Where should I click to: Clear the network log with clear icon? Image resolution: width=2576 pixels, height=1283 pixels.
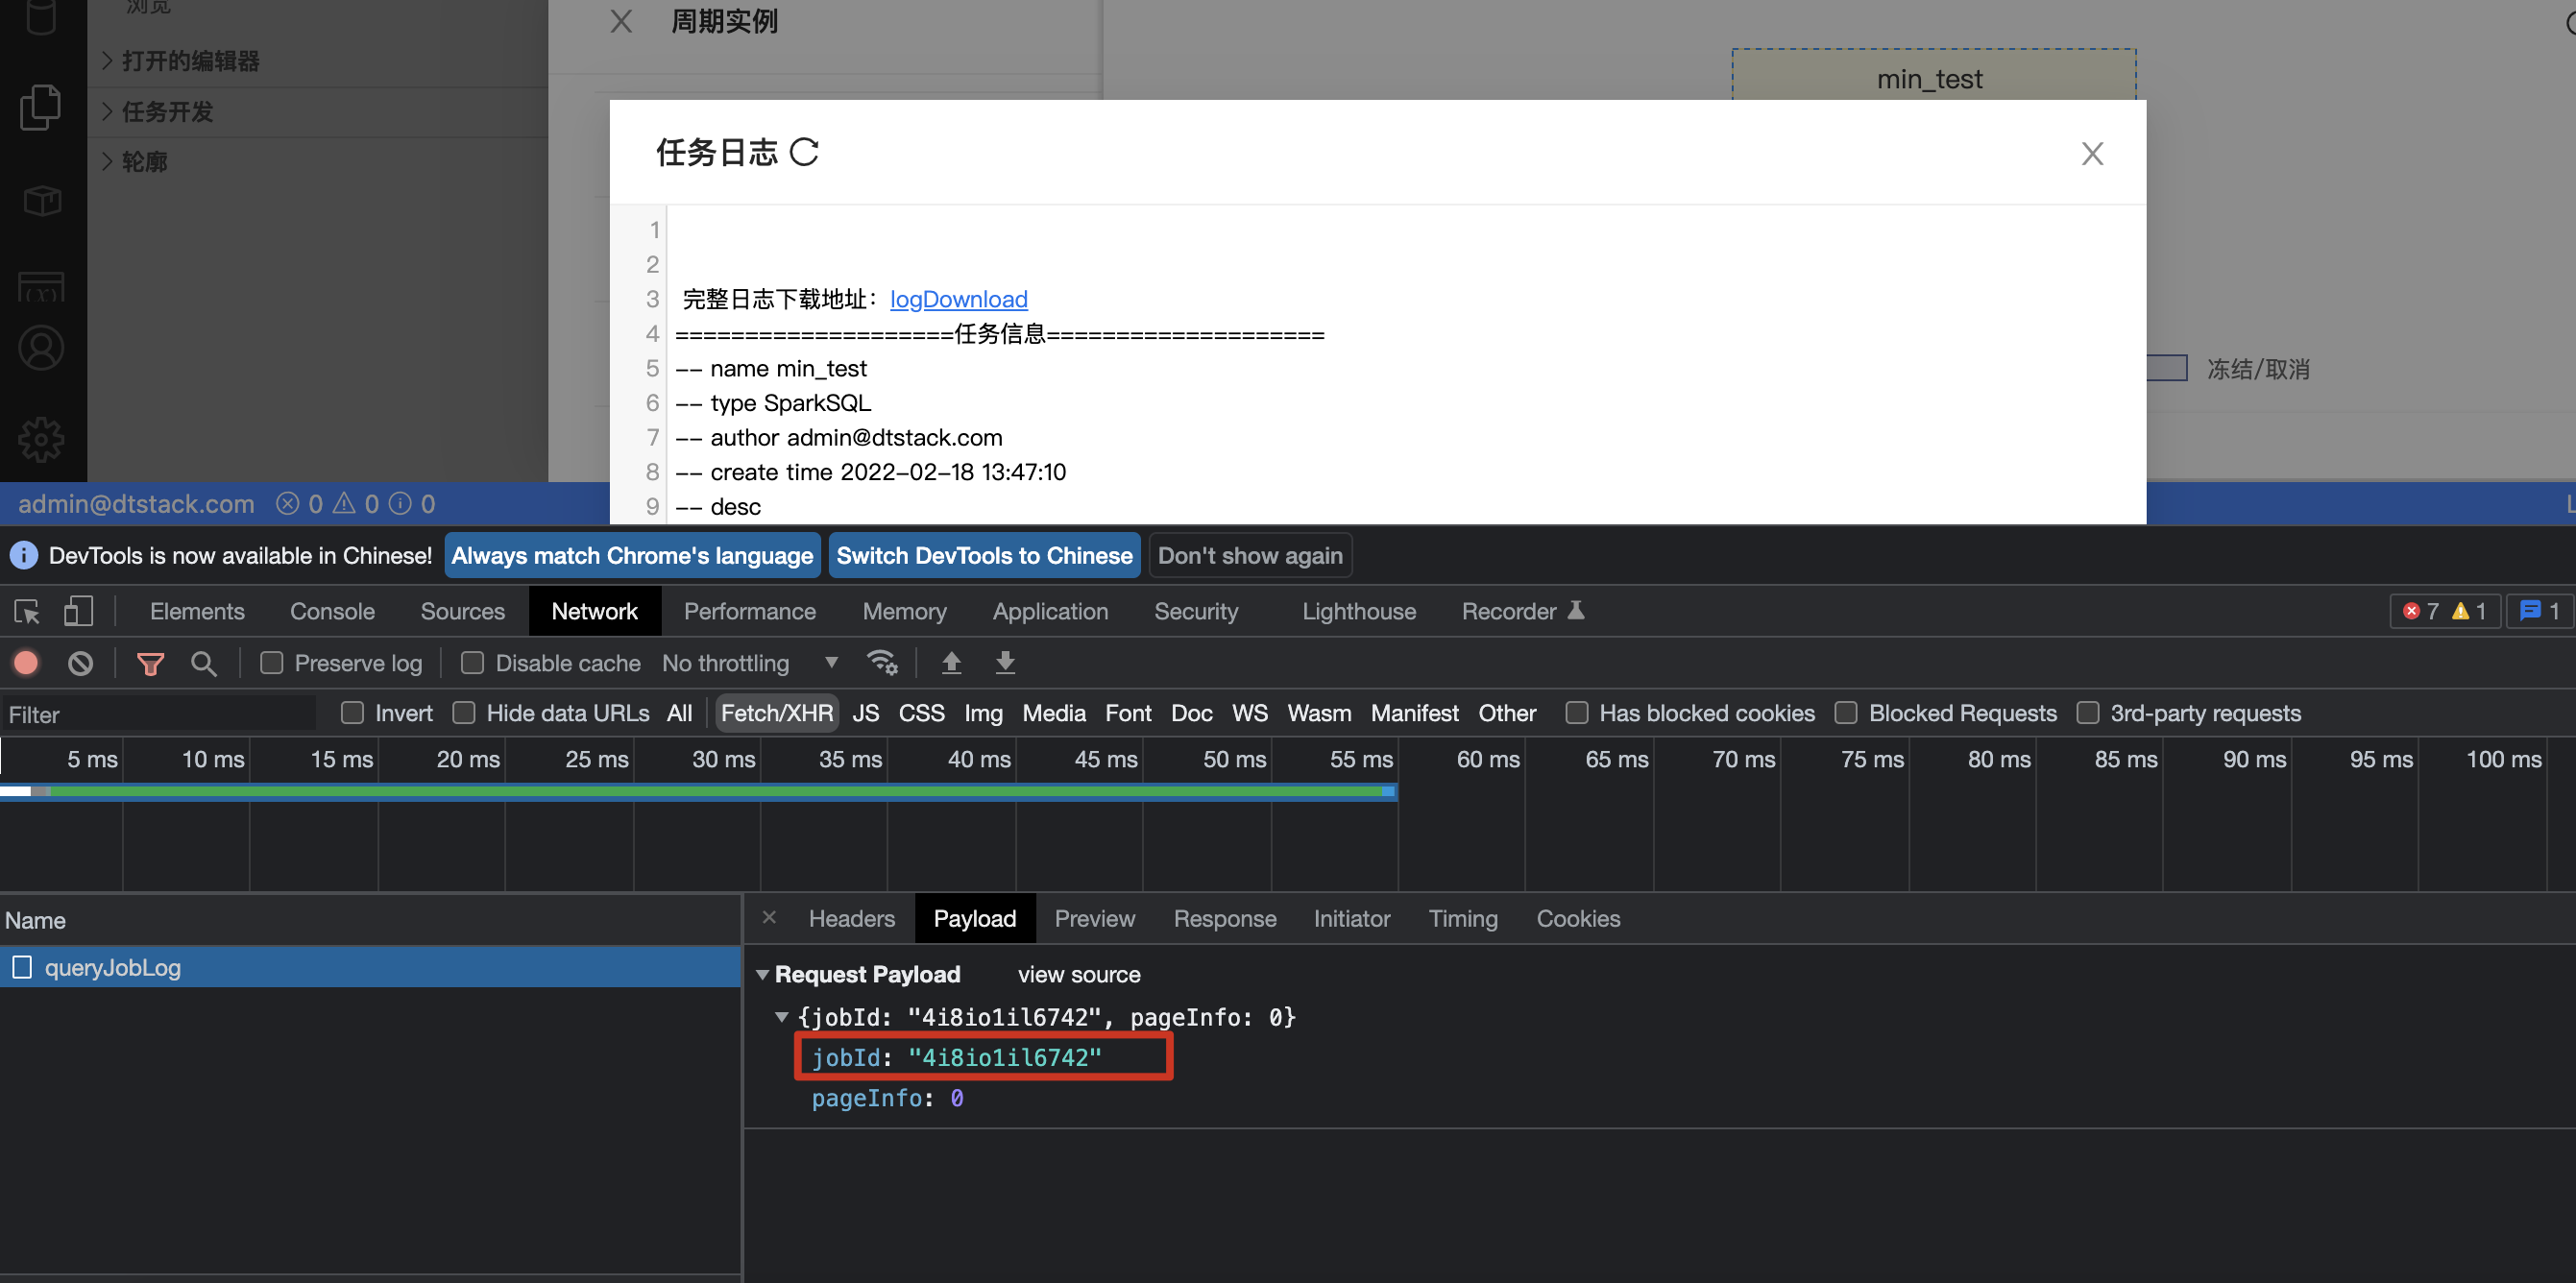point(80,662)
